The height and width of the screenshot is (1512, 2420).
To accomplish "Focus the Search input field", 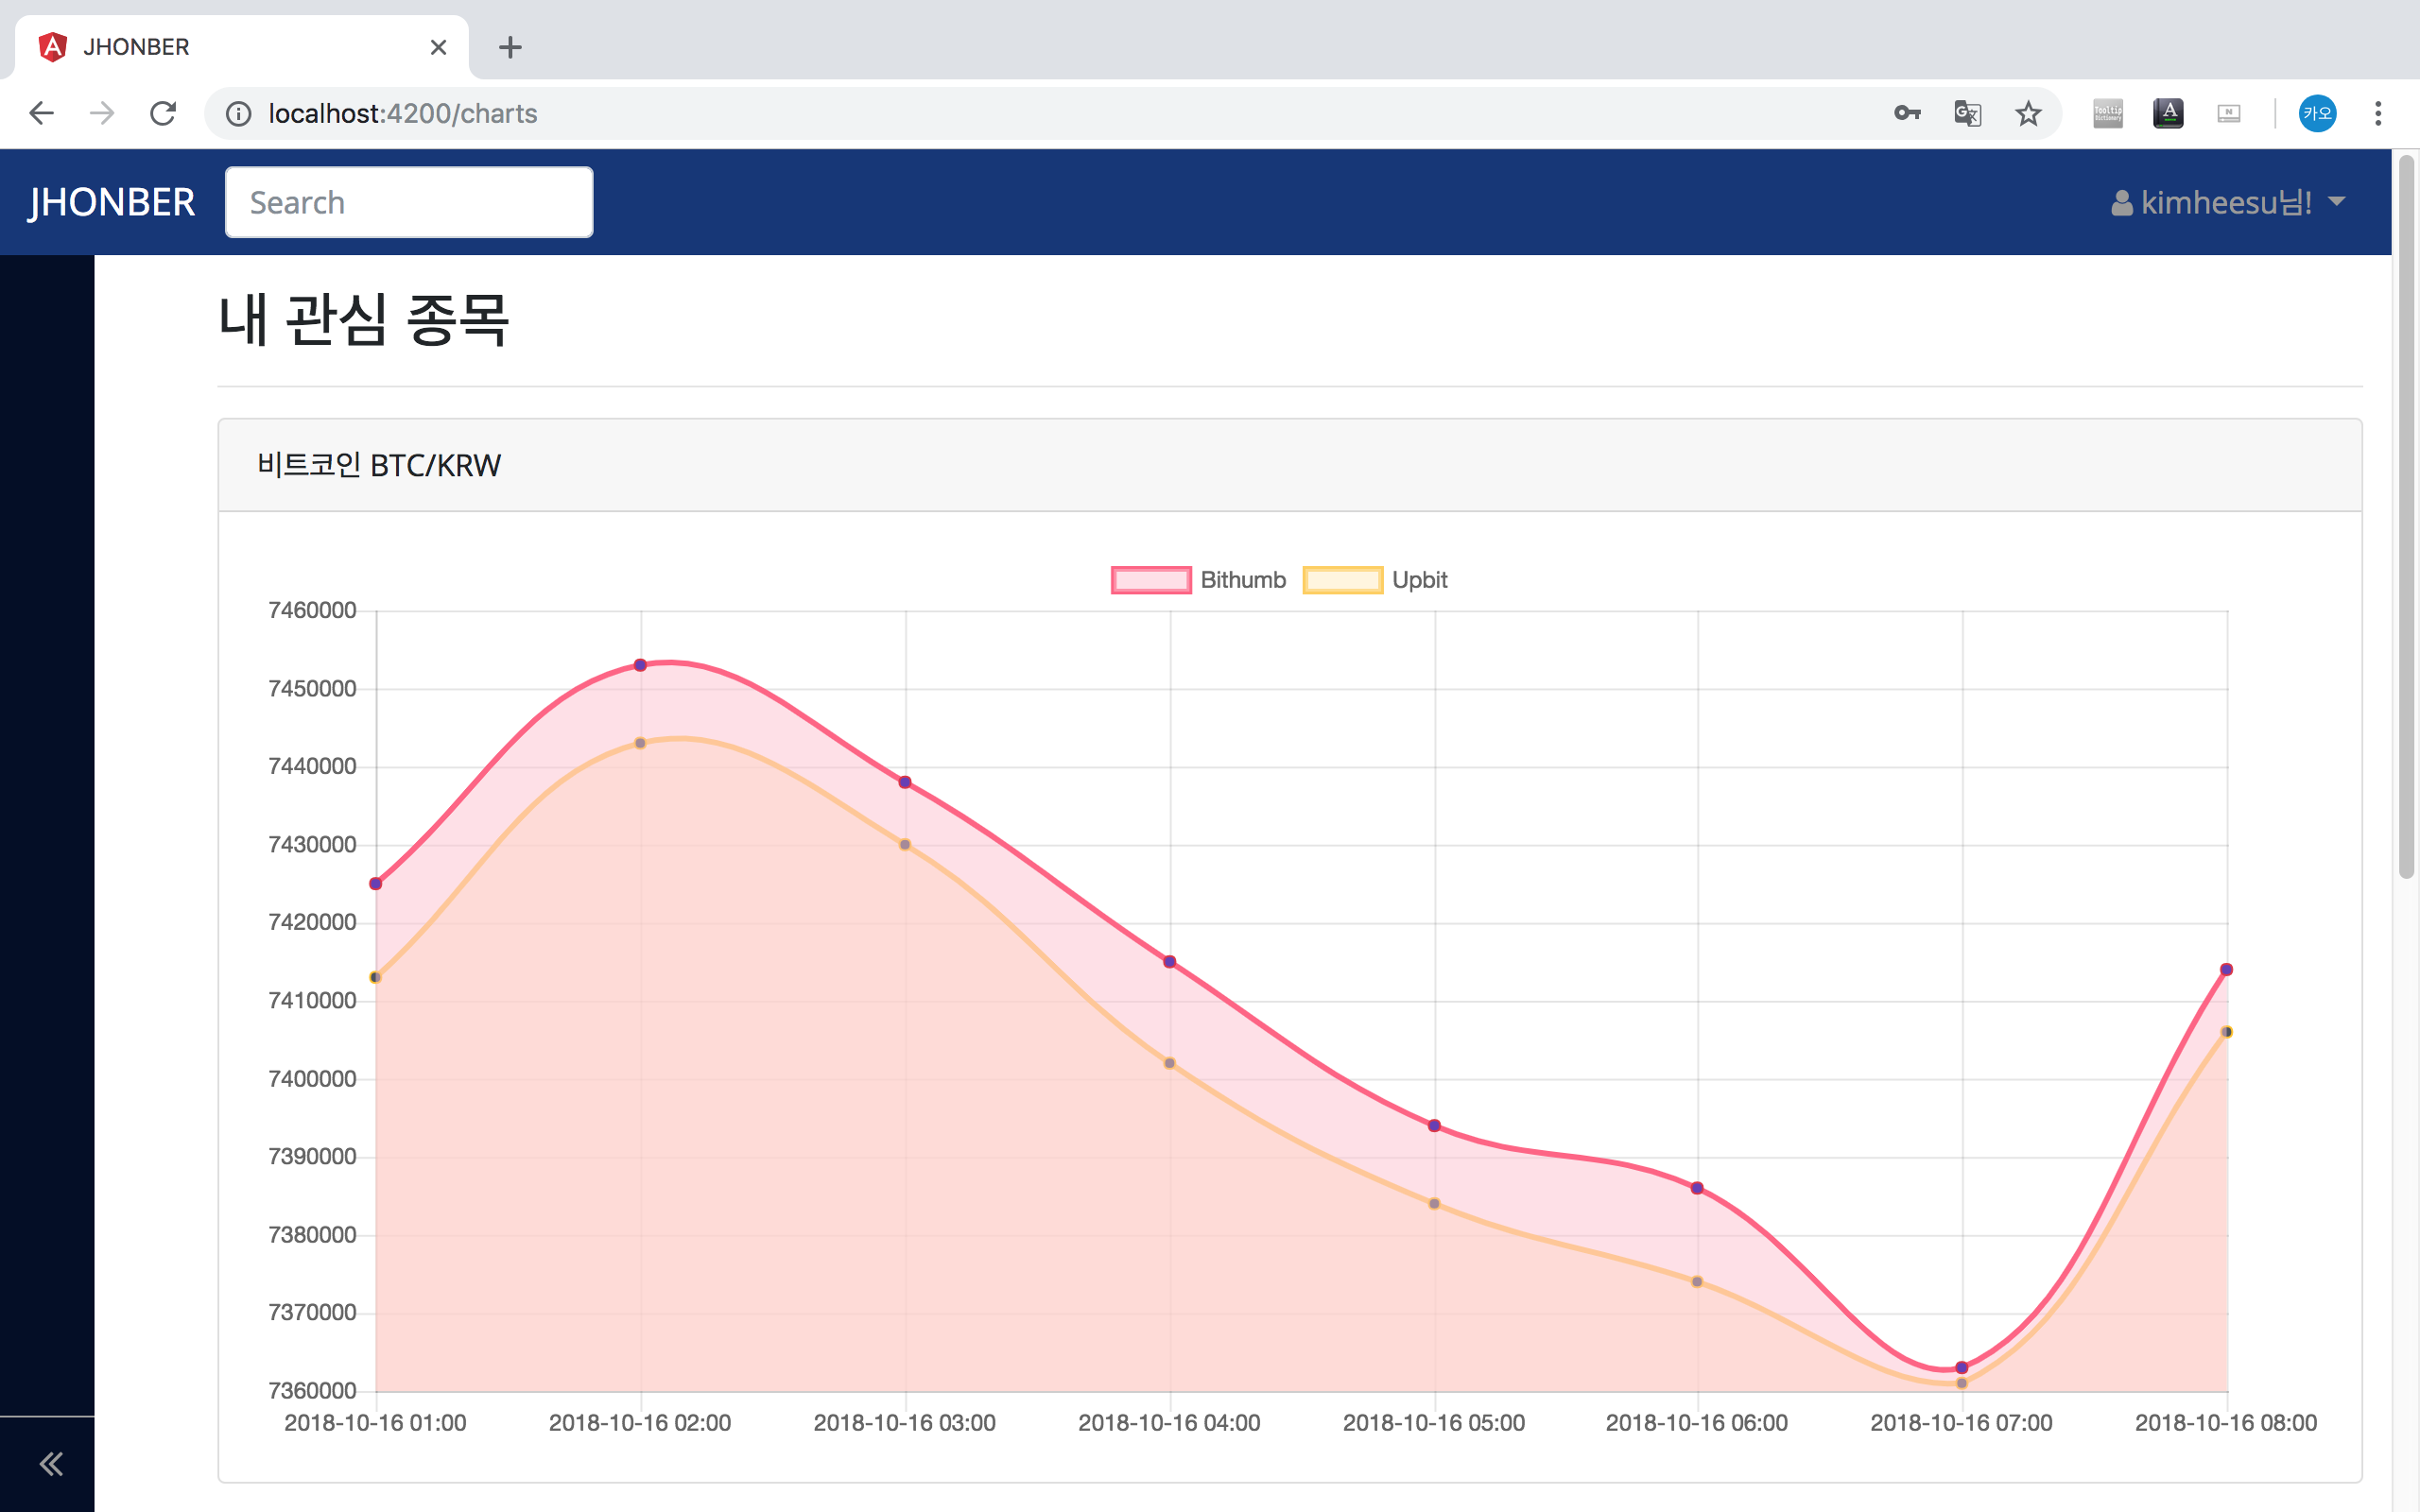I will (409, 202).
